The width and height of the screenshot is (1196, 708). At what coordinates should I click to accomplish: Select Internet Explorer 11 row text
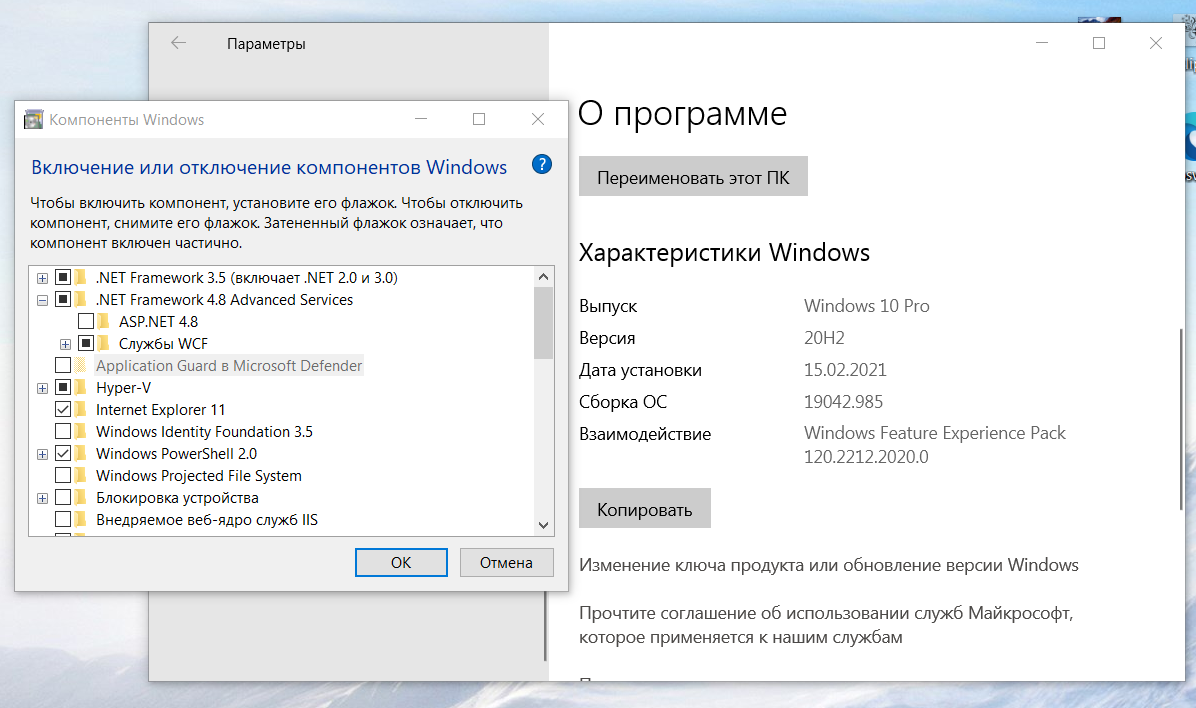pos(160,410)
